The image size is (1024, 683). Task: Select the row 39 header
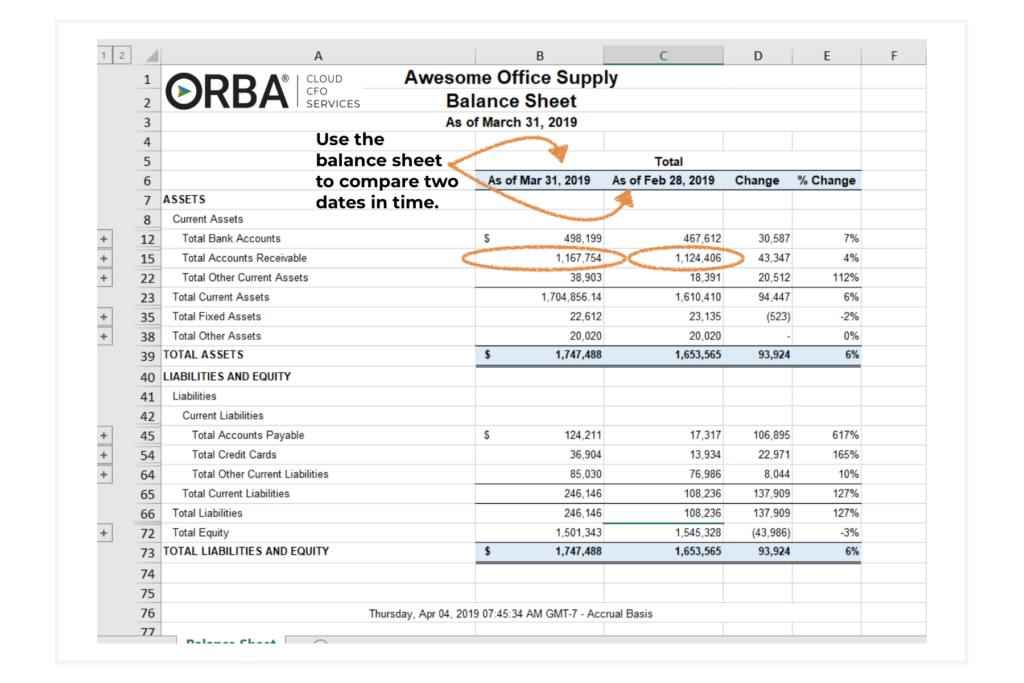click(147, 356)
